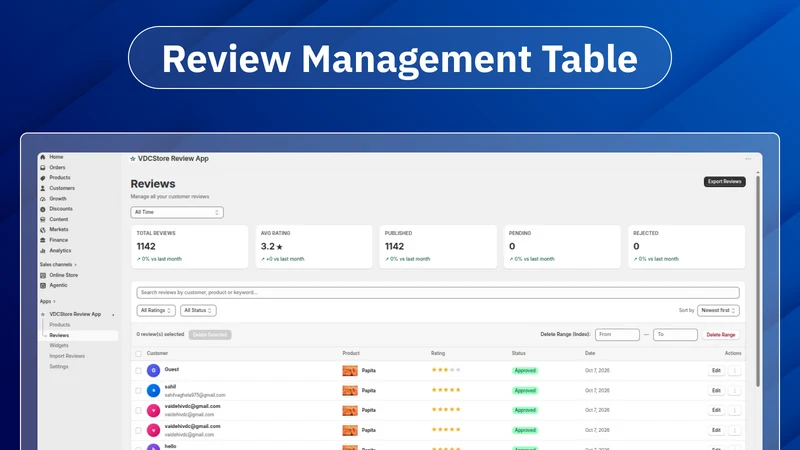Click the Rejected stat card
The height and width of the screenshot is (450, 800).
click(686, 246)
